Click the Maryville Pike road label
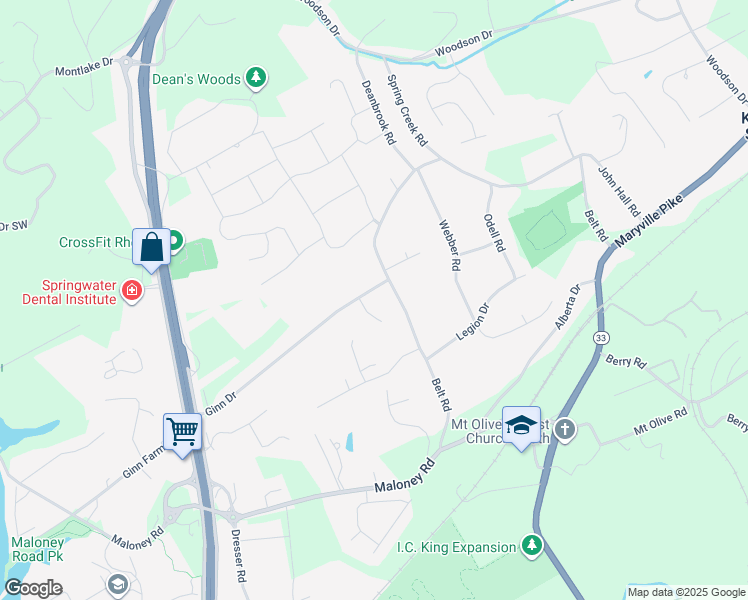The width and height of the screenshot is (748, 600). (649, 221)
